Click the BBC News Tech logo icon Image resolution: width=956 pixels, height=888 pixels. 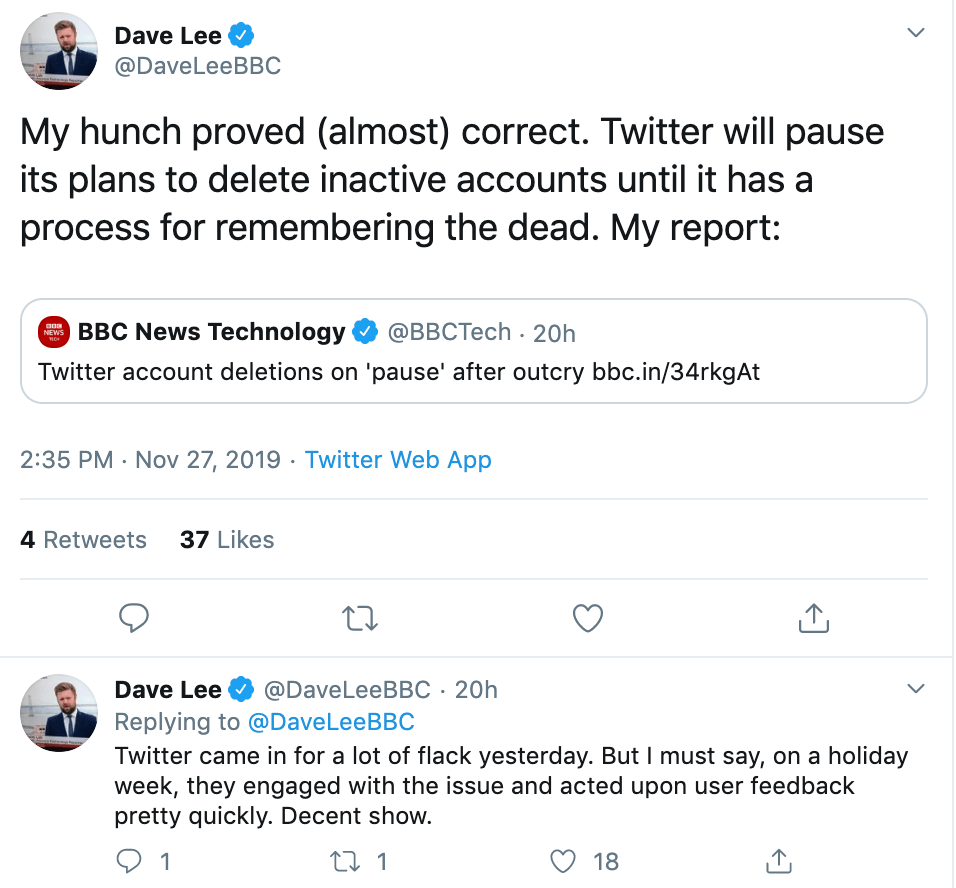click(x=53, y=331)
